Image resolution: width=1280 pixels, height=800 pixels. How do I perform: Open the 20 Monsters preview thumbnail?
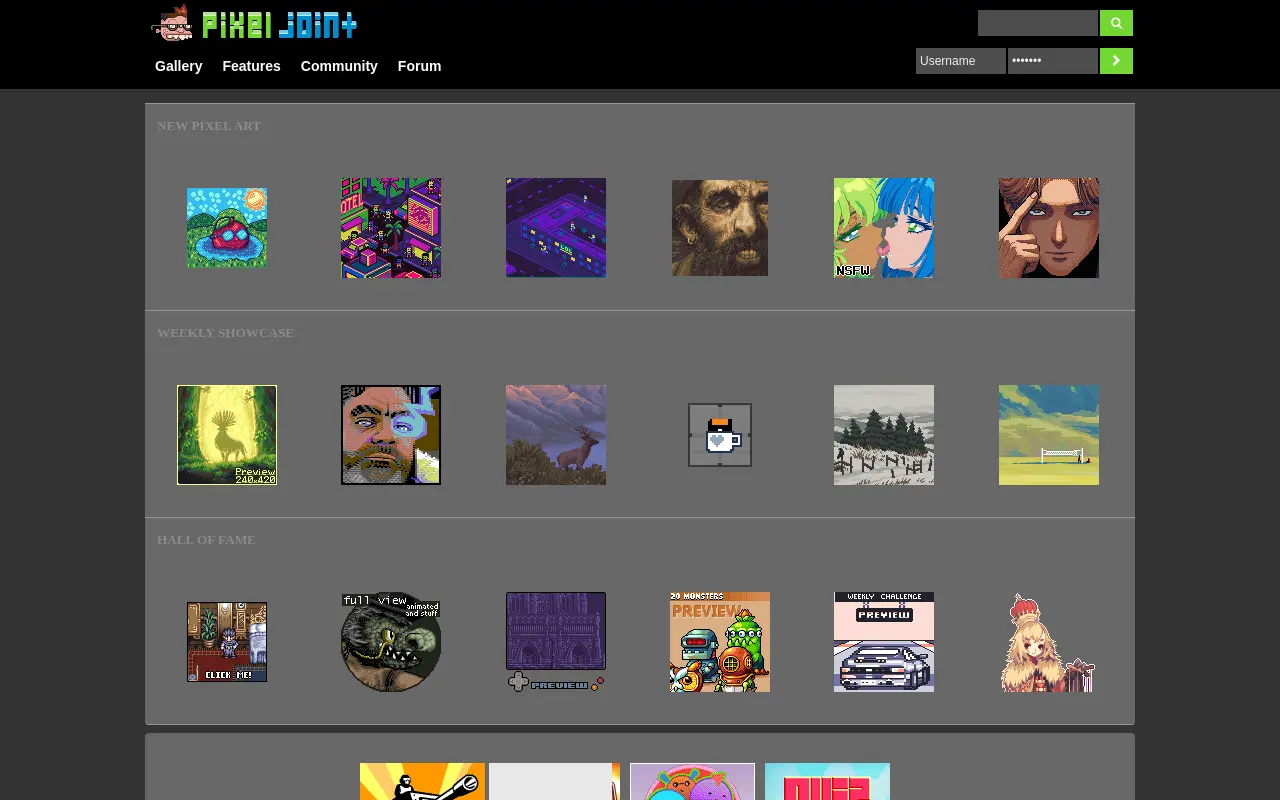720,642
